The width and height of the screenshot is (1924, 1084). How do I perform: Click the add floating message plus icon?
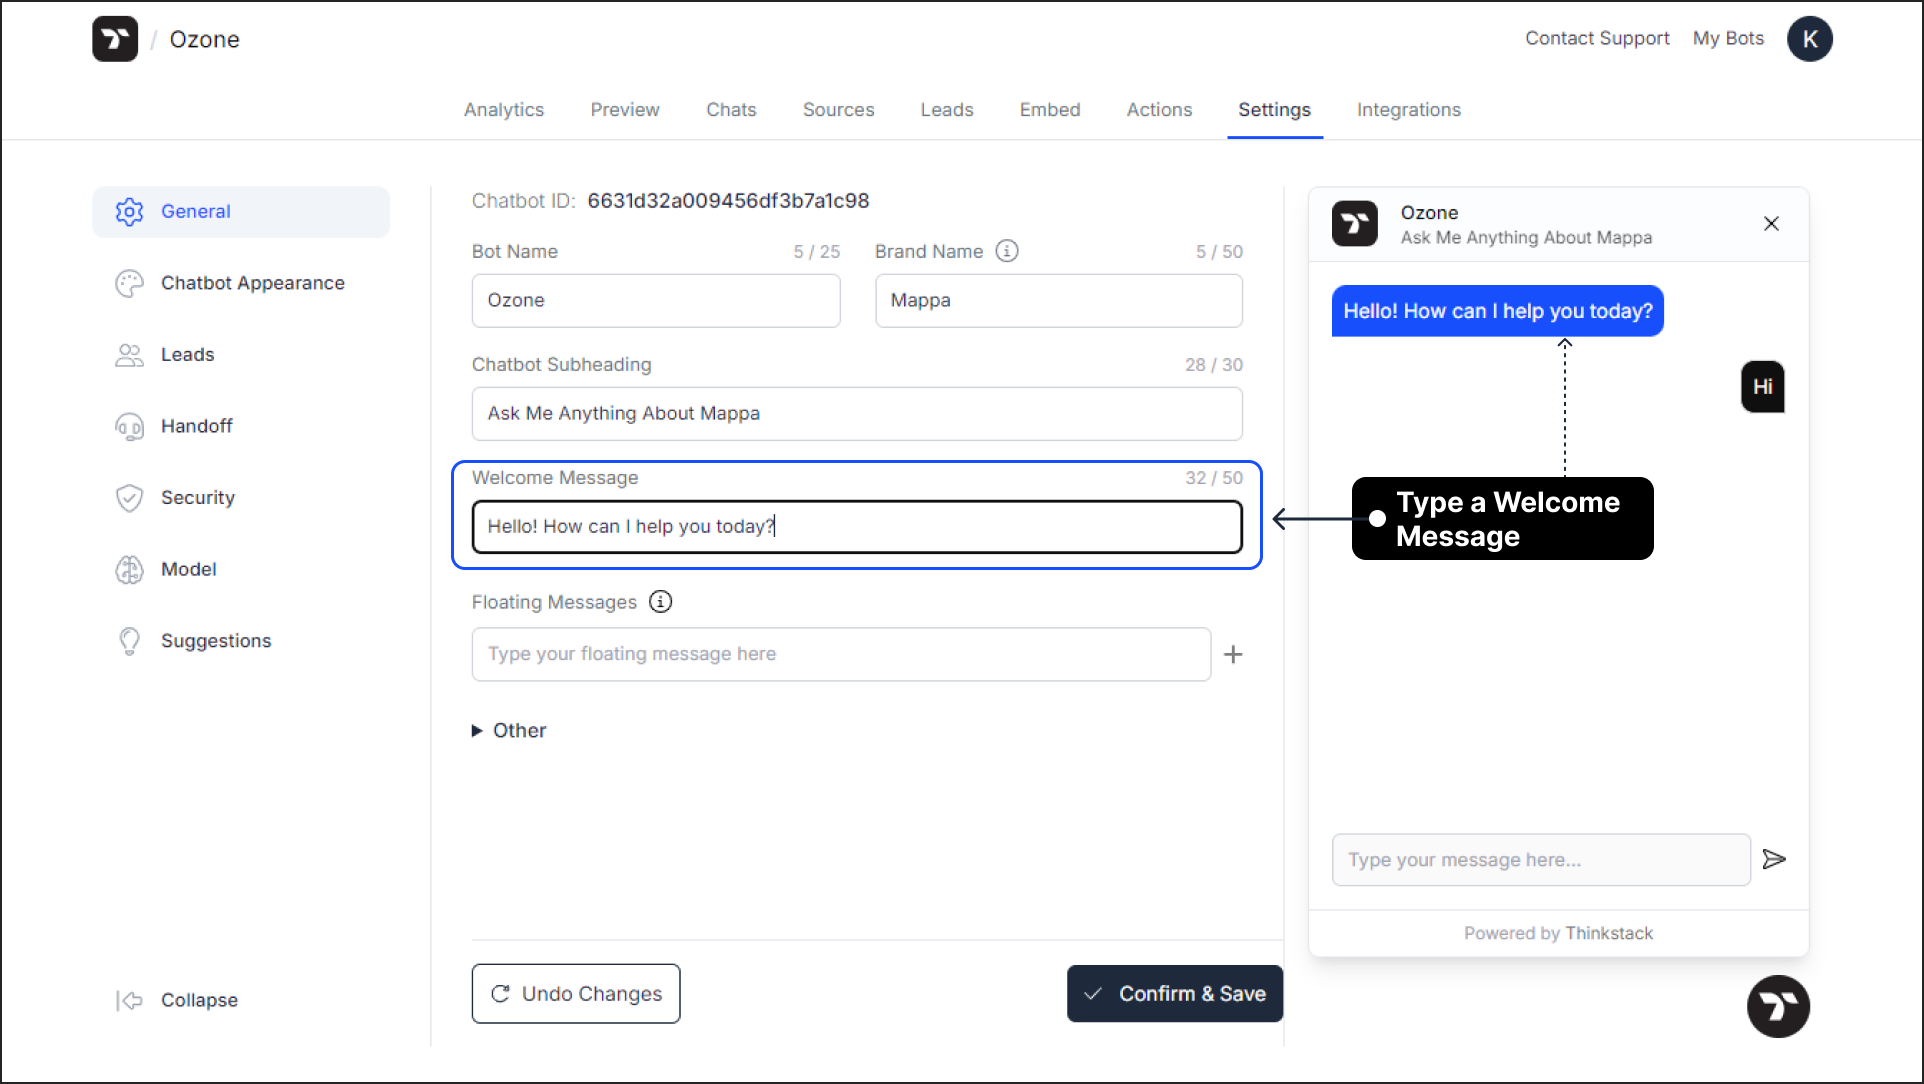point(1232,653)
